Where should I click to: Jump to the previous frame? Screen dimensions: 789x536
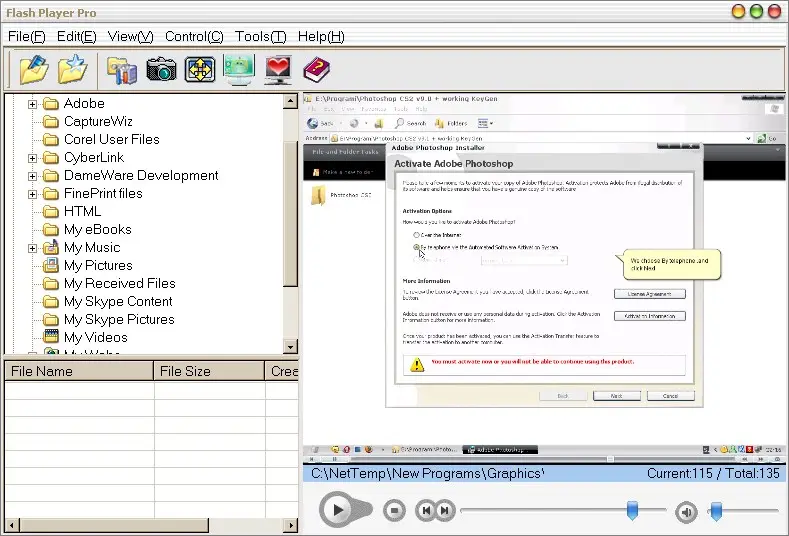[x=426, y=510]
